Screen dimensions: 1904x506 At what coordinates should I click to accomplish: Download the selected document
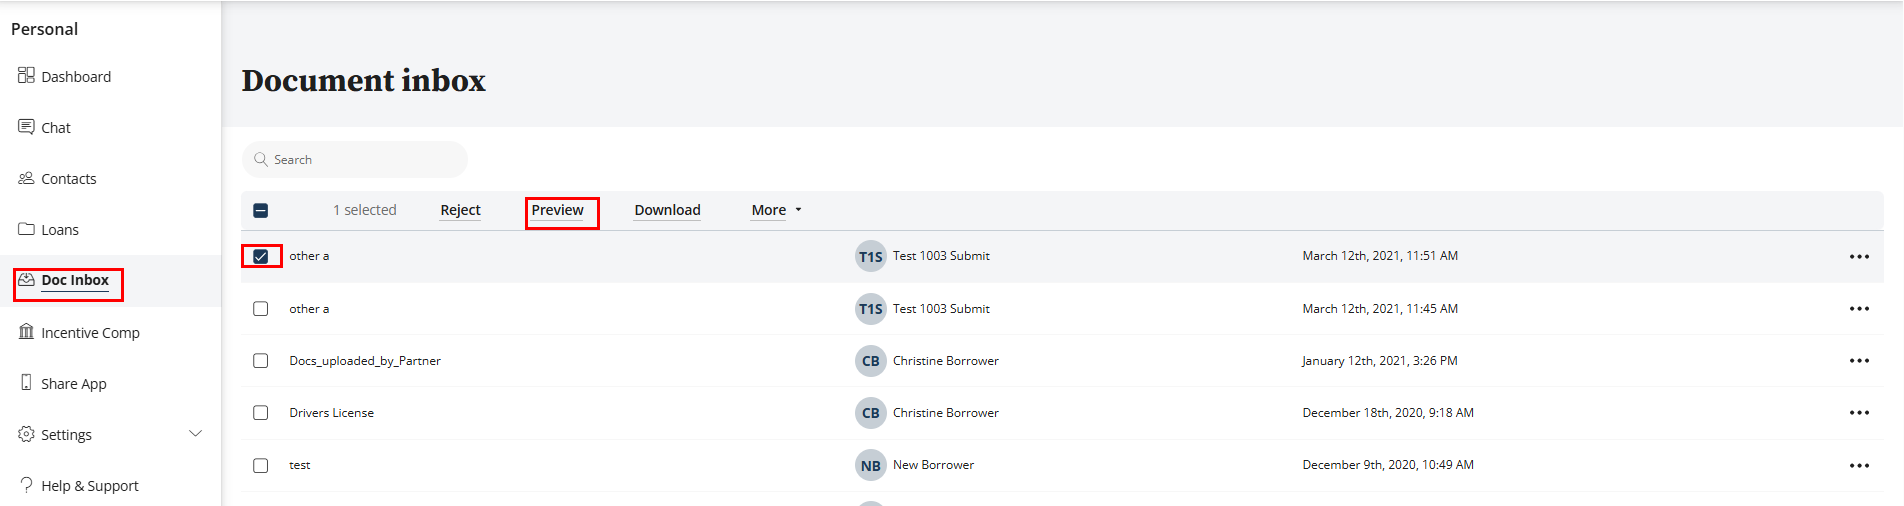pyautogui.click(x=667, y=210)
